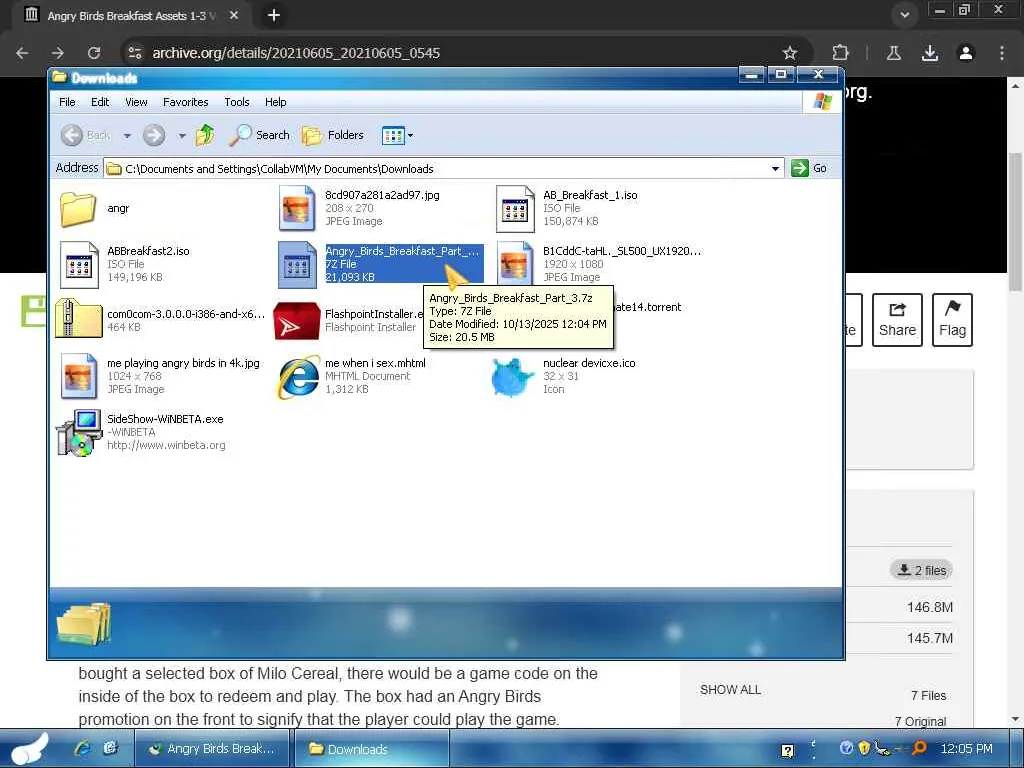Select the 'me when i sex.mhtml' icon
The height and width of the screenshot is (768, 1024).
(x=297, y=377)
